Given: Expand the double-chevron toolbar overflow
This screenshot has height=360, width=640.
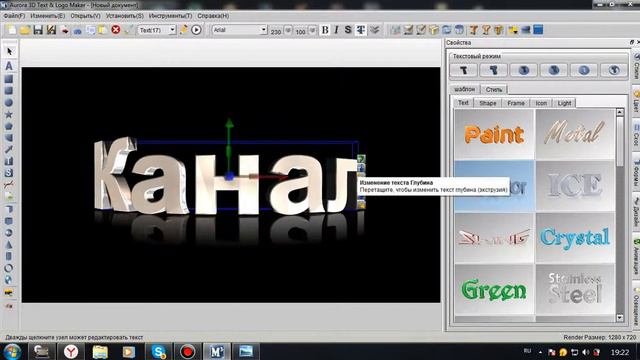Looking at the screenshot, I should coord(374,30).
